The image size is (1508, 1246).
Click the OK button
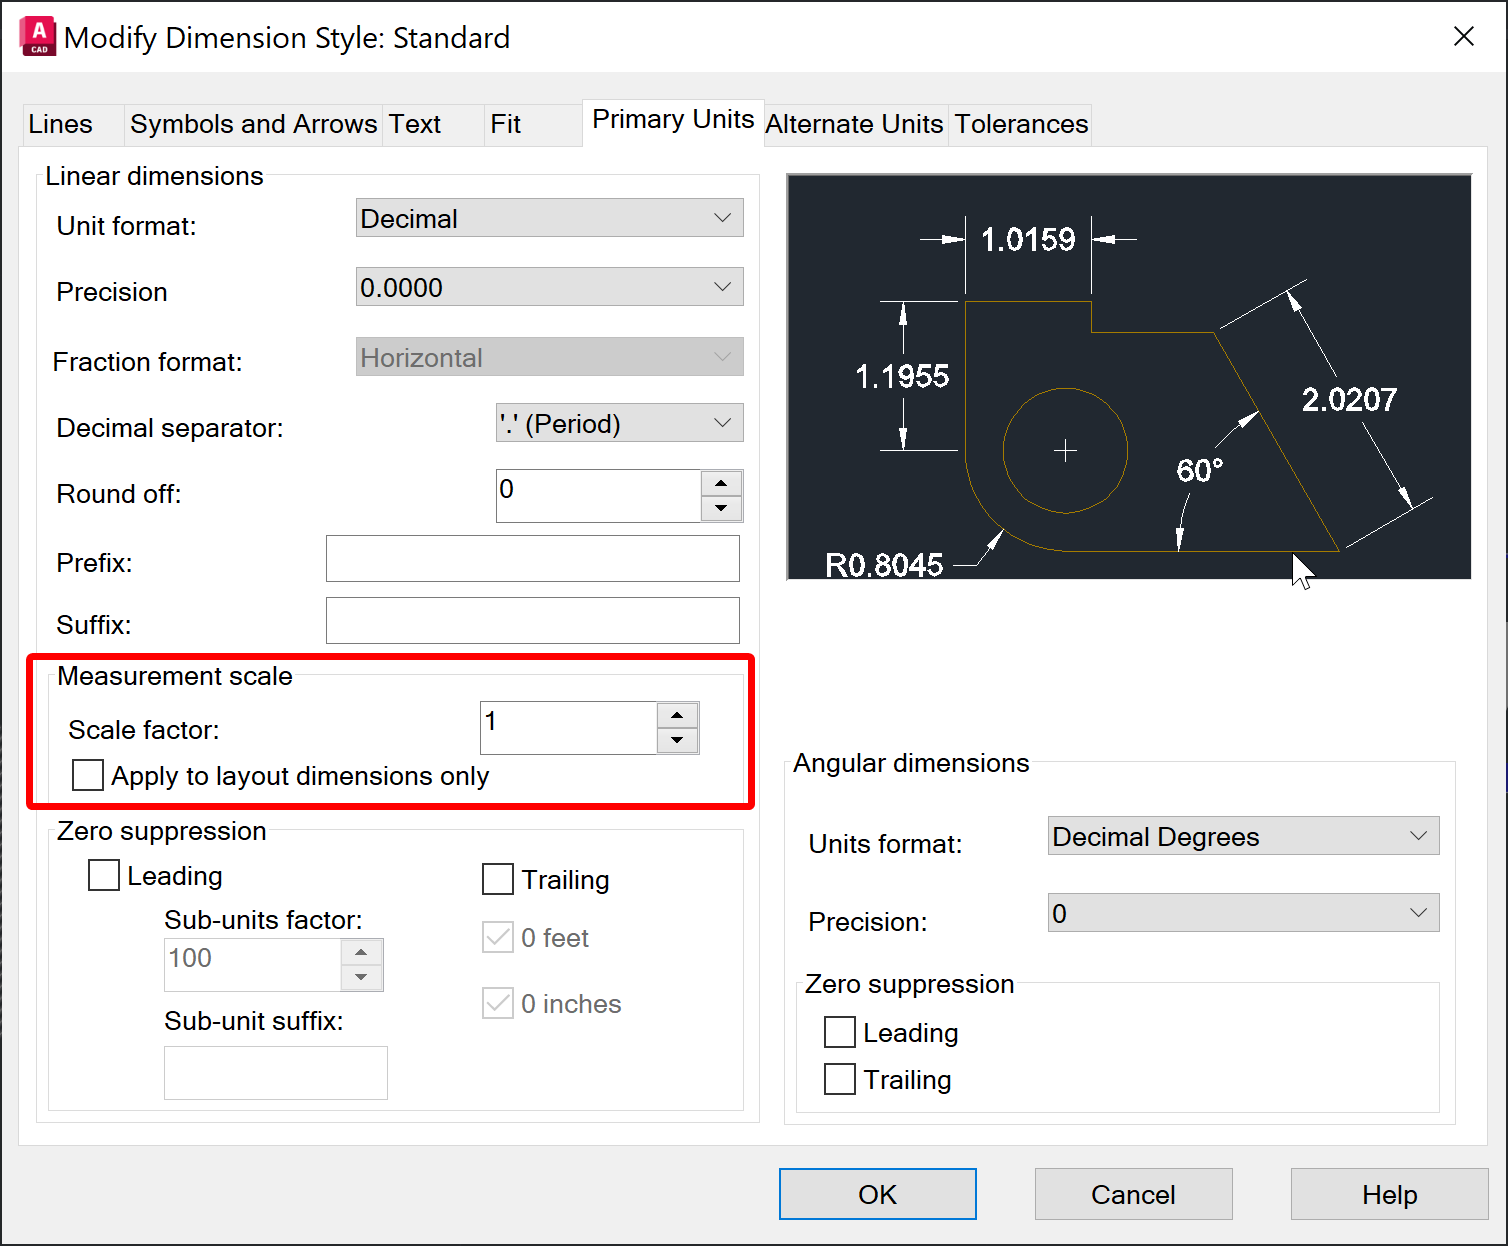pyautogui.click(x=877, y=1194)
